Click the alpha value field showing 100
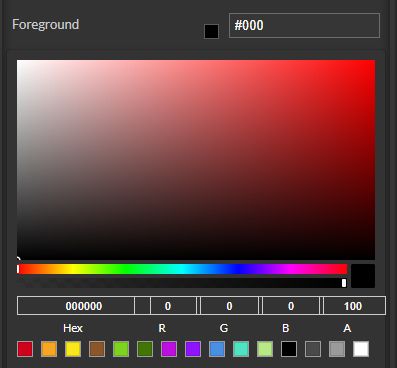Viewport: 397px width, 368px height. [x=354, y=306]
